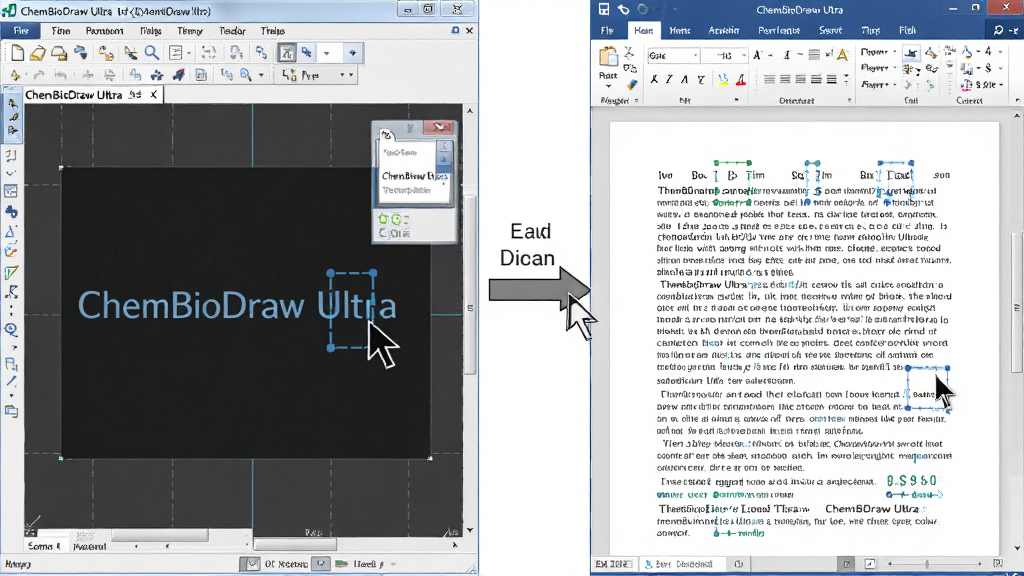Click the Cut scissors icon in Word ribbon
The height and width of the screenshot is (576, 1024).
click(629, 52)
